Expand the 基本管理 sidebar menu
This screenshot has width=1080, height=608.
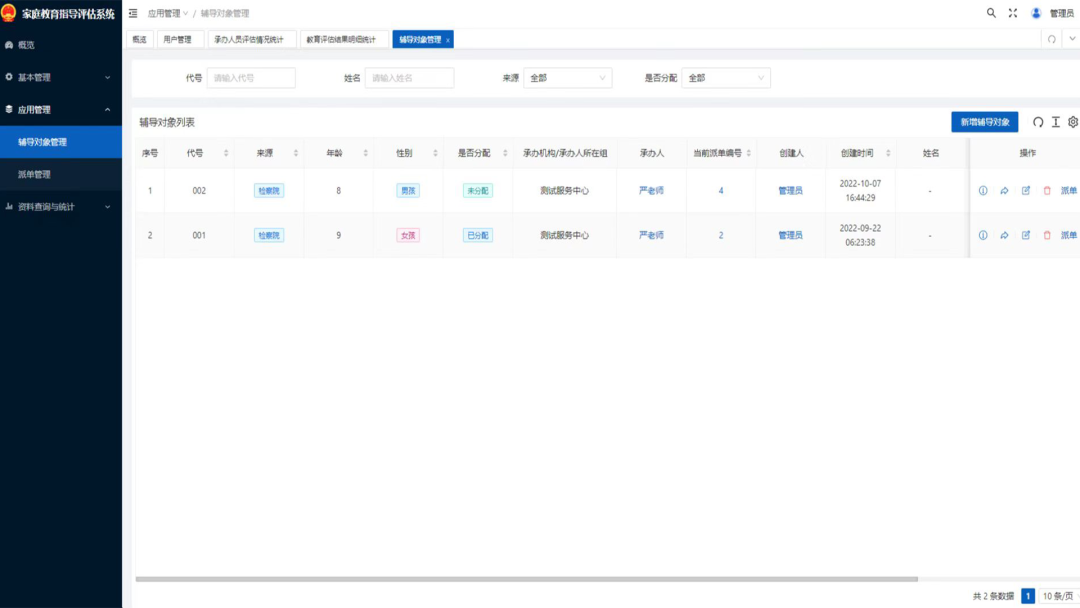61,77
